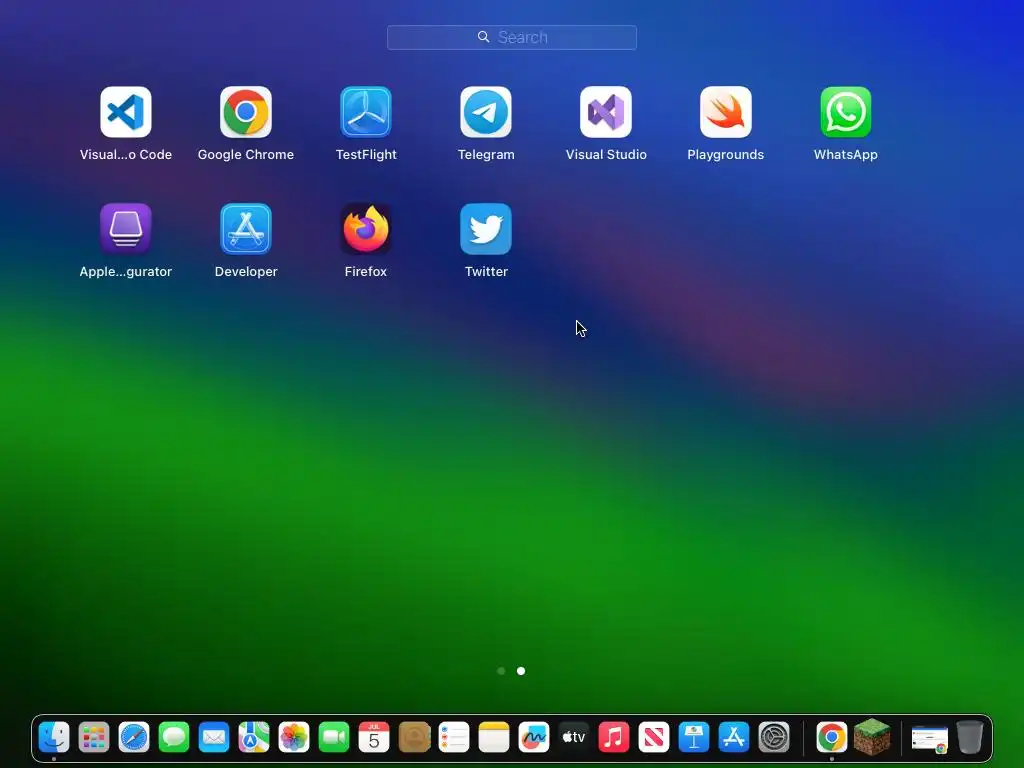Open Freeform from the Dock
The width and height of the screenshot is (1024, 768).
(x=534, y=737)
